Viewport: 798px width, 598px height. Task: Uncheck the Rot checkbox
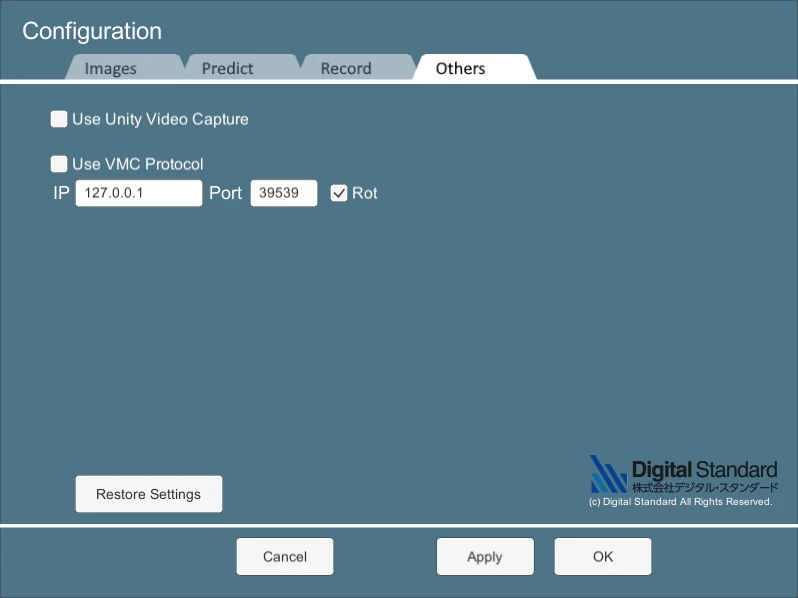(339, 193)
